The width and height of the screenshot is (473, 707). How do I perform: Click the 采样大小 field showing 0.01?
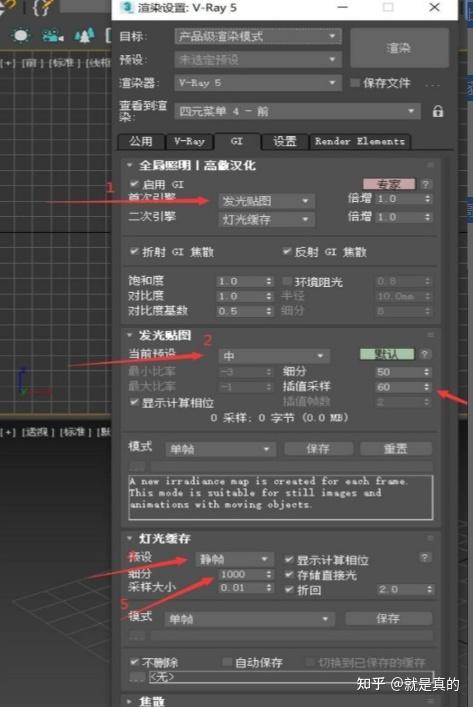click(x=242, y=588)
